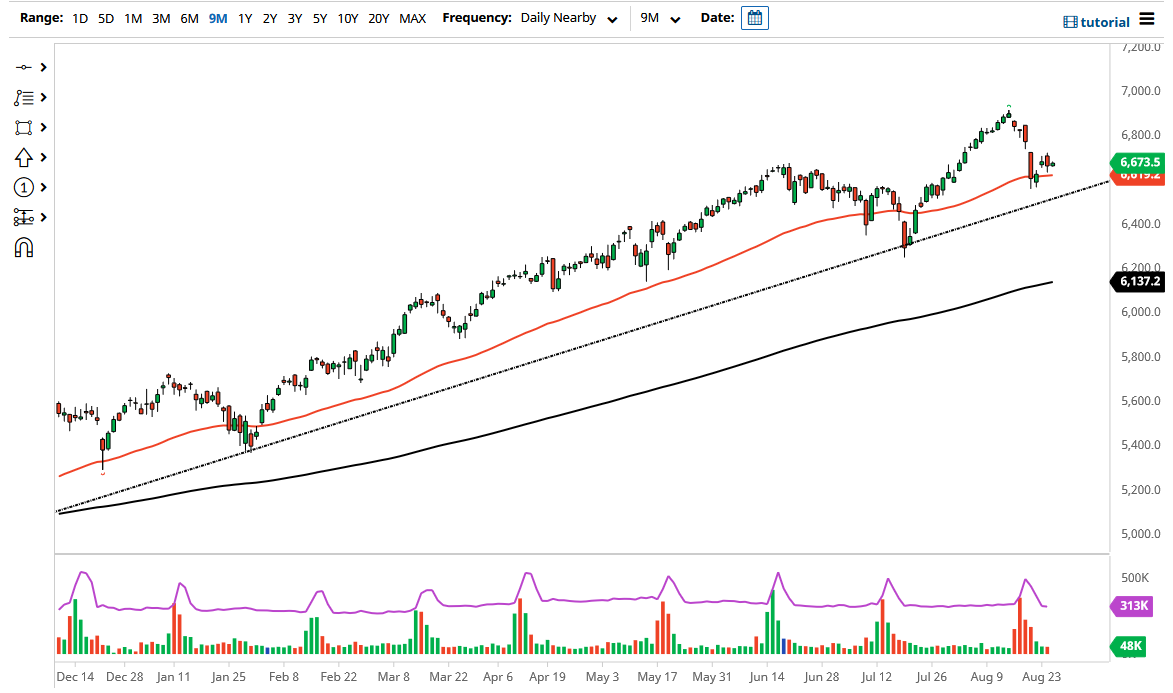Viewport: 1173px width, 693px height.
Task: Expand the trend line tool options chevron
Action: (x=41, y=67)
